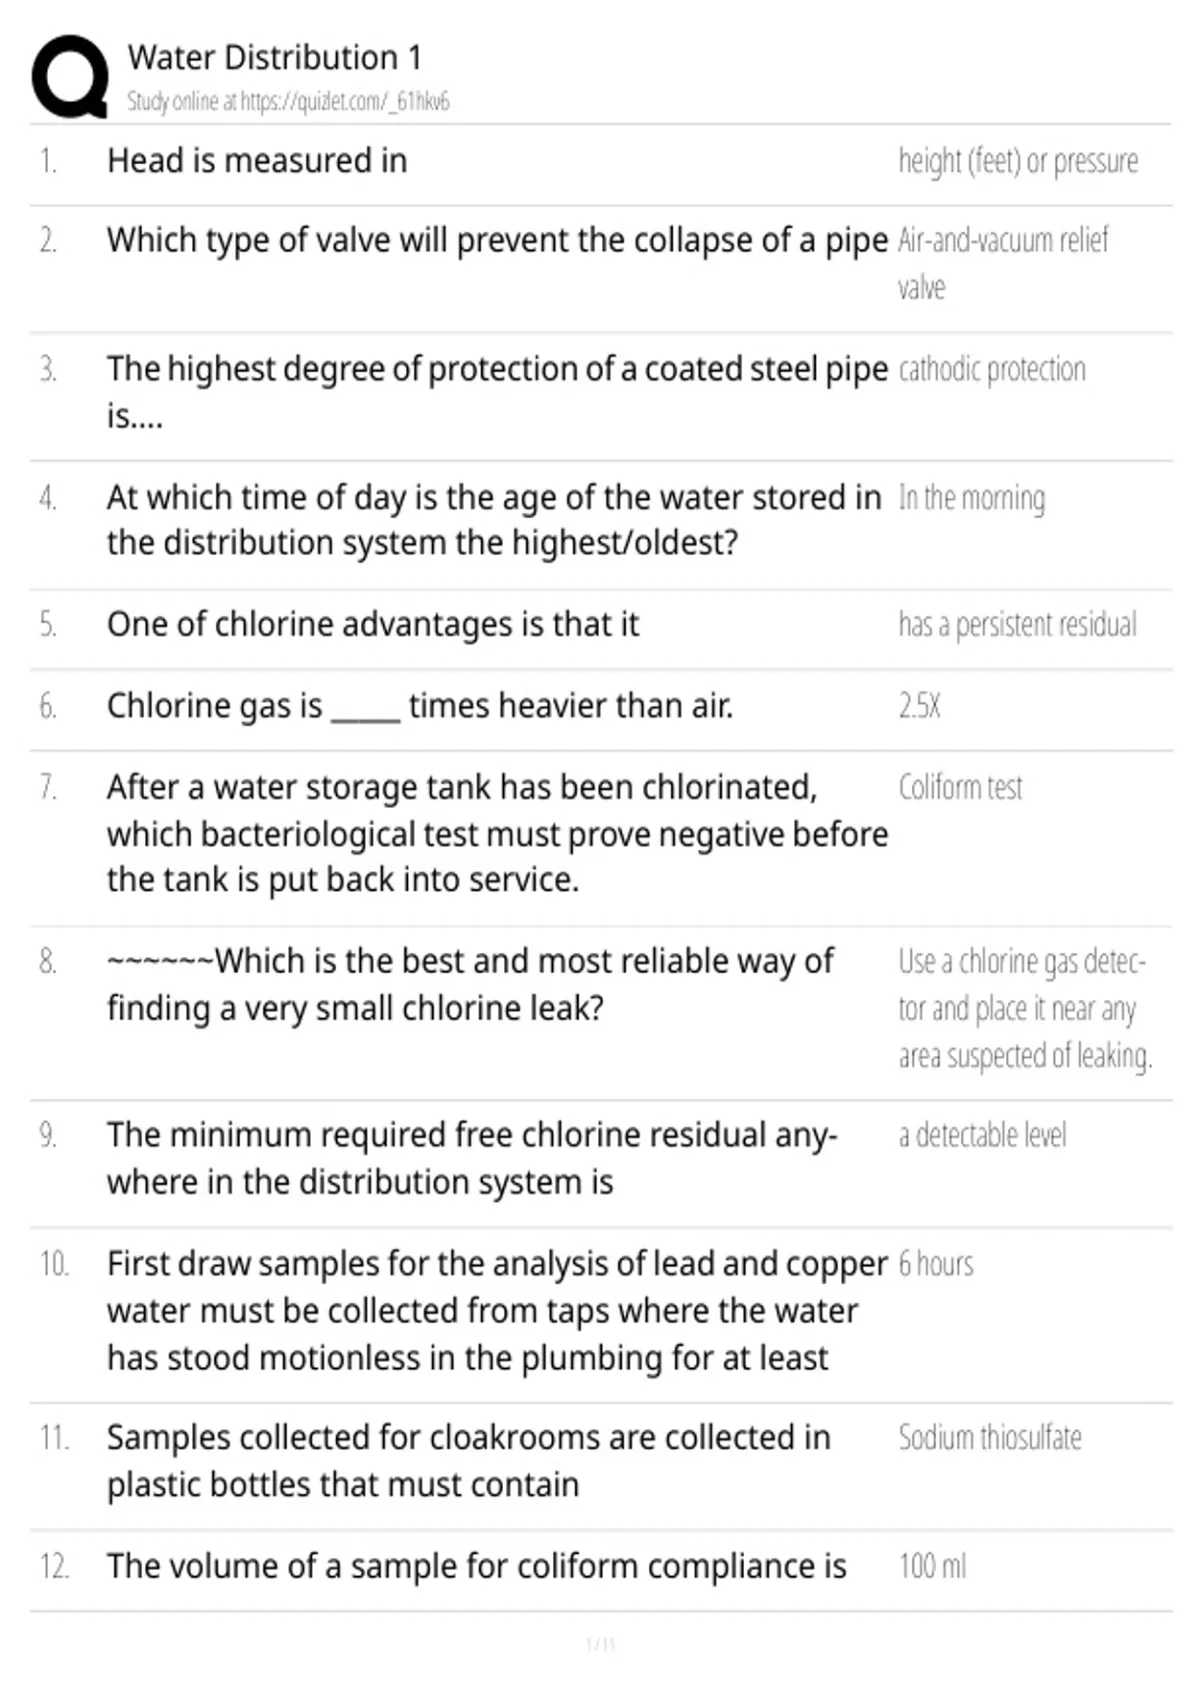Click the '2.5X' answer text
1200x1700 pixels.
(x=919, y=706)
